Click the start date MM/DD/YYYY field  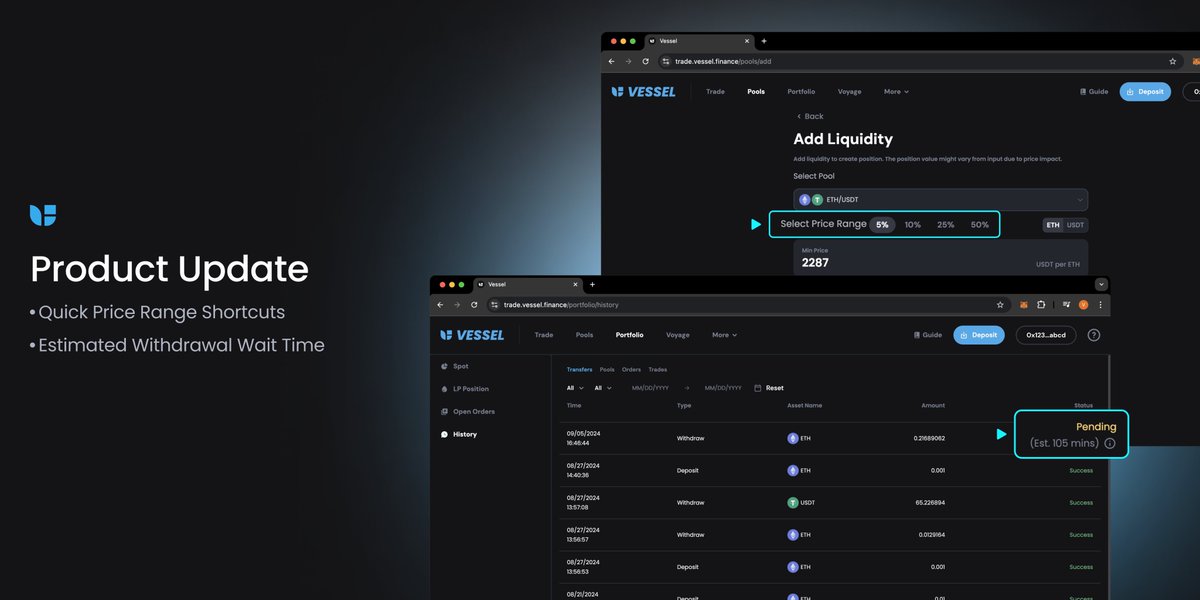click(649, 388)
